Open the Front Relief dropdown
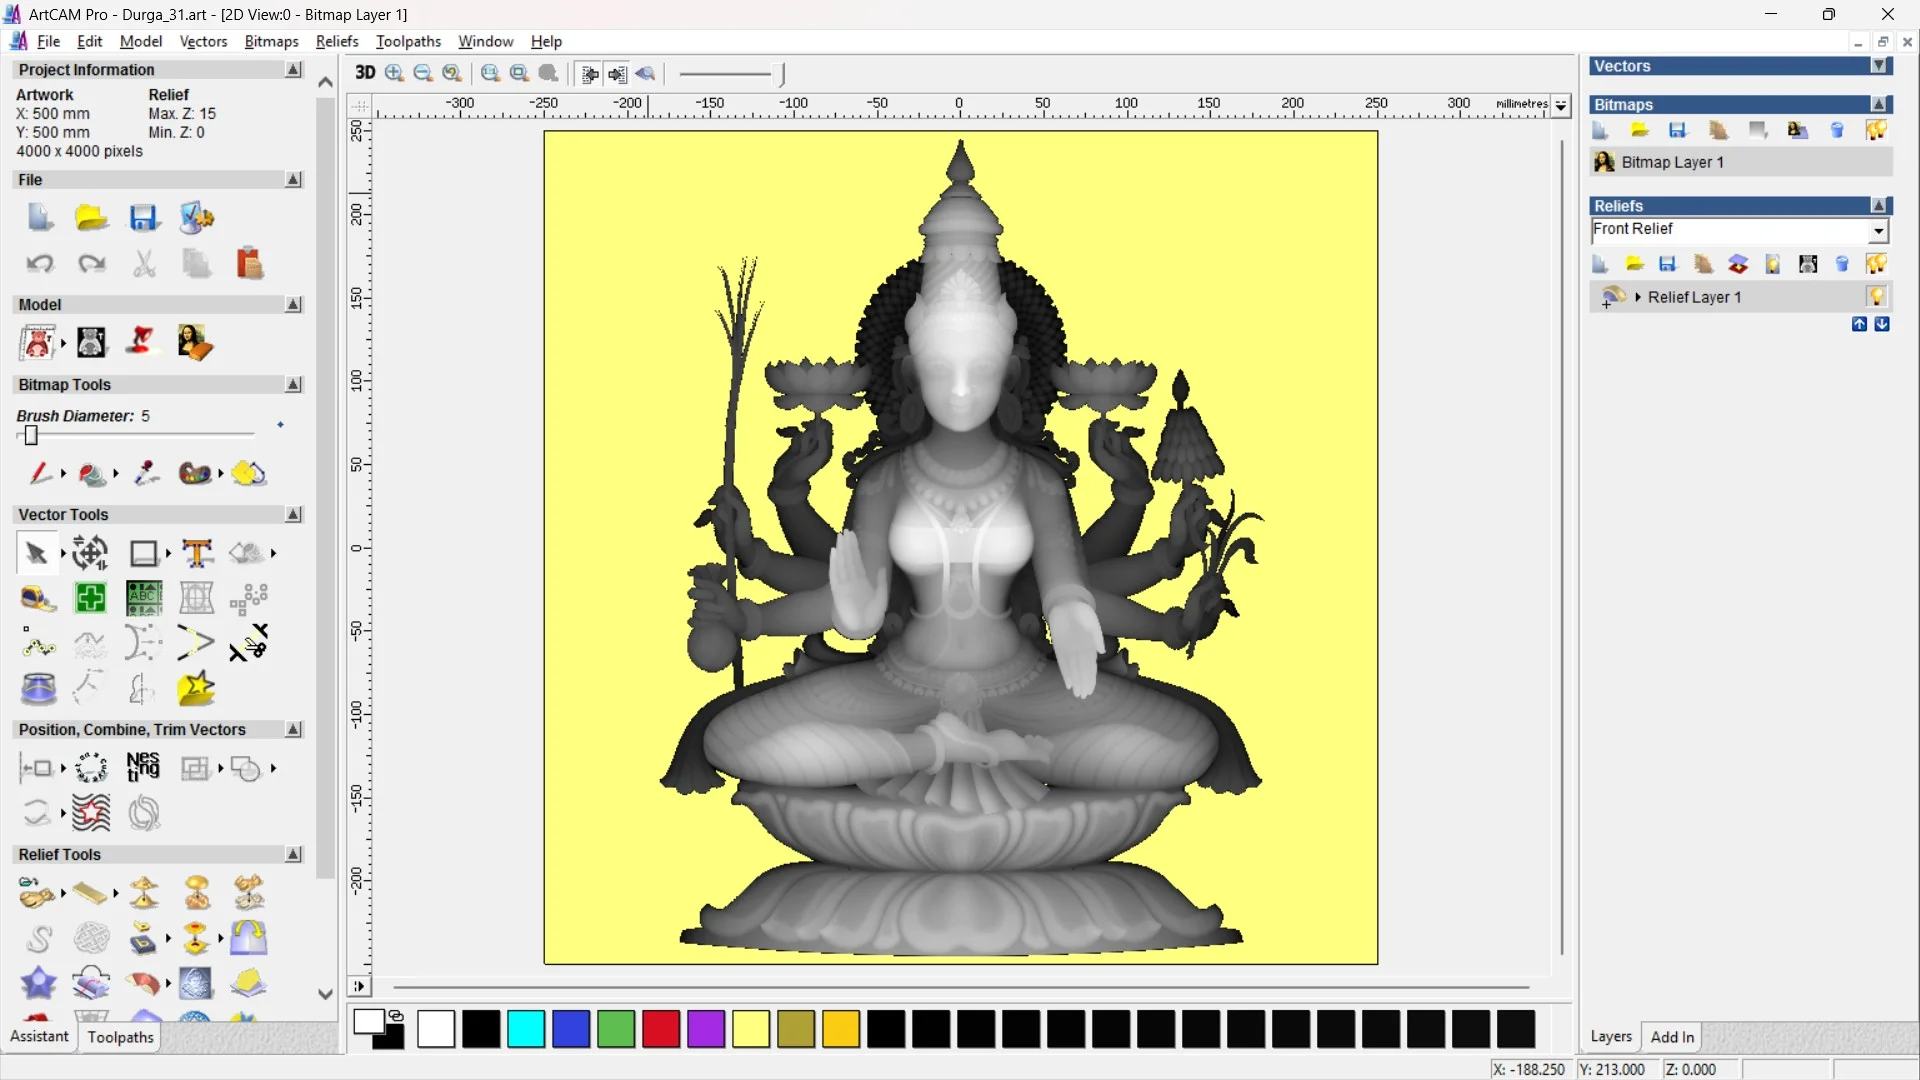Screen dimensions: 1920x1080 tap(1878, 231)
